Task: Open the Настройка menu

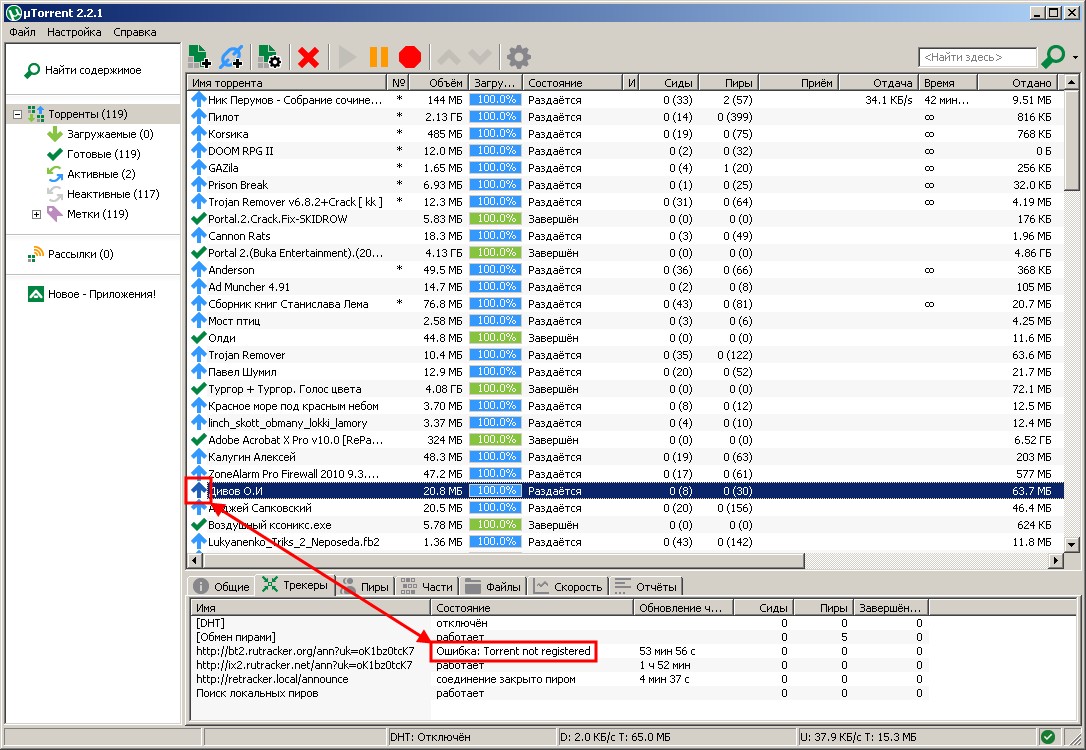Action: pos(75,31)
